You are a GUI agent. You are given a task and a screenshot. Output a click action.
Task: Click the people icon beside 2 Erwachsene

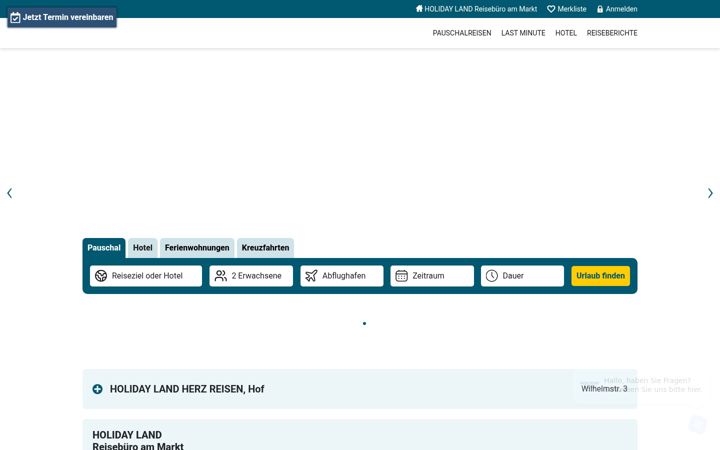click(x=221, y=276)
